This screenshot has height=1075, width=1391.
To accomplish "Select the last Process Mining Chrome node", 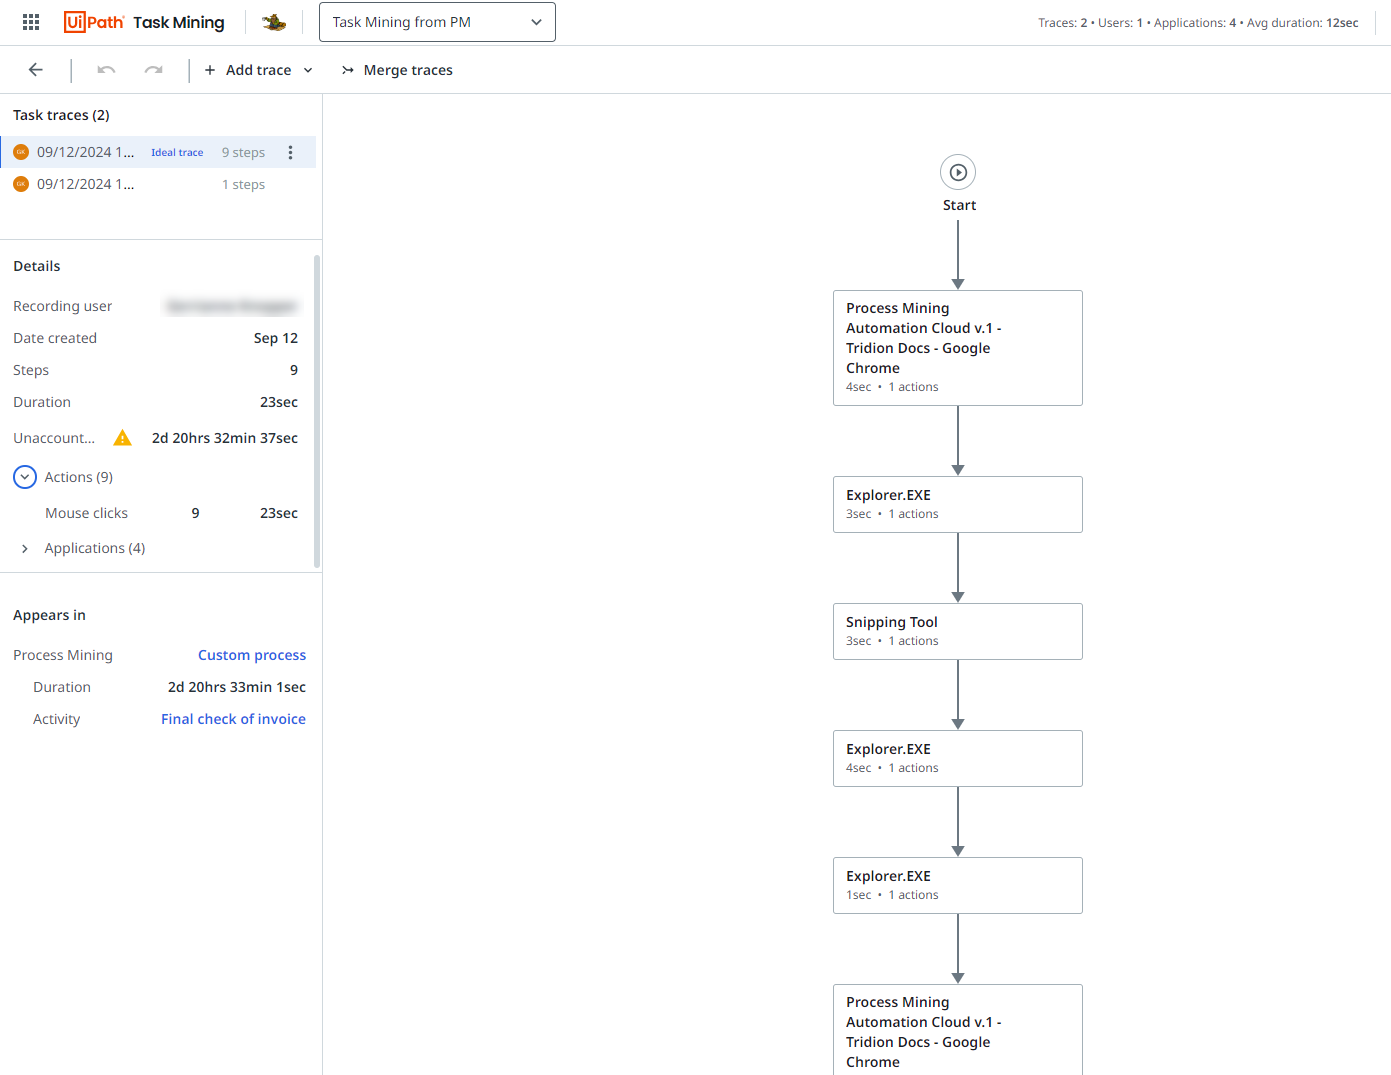I will click(x=958, y=1030).
